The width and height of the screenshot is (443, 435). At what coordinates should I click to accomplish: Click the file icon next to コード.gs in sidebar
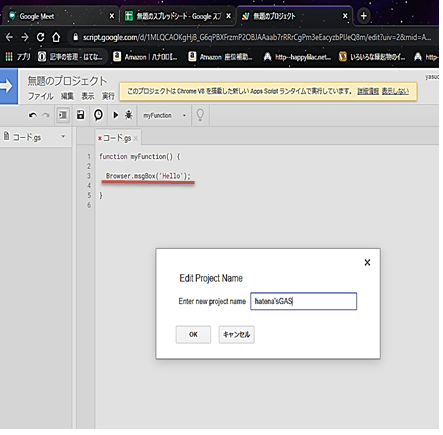(x=6, y=136)
